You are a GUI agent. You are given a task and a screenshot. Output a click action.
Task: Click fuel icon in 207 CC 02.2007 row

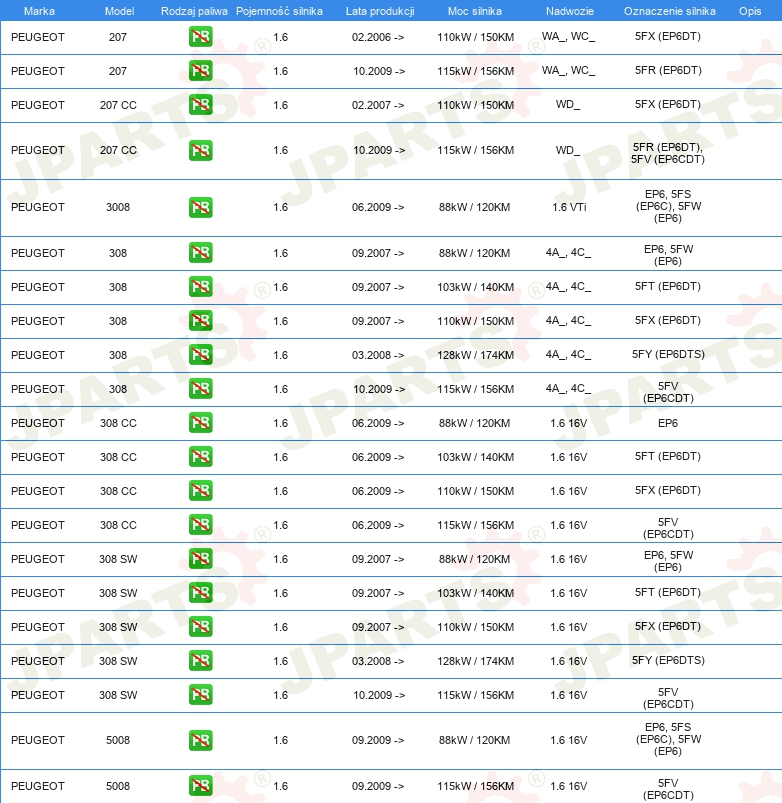[201, 105]
